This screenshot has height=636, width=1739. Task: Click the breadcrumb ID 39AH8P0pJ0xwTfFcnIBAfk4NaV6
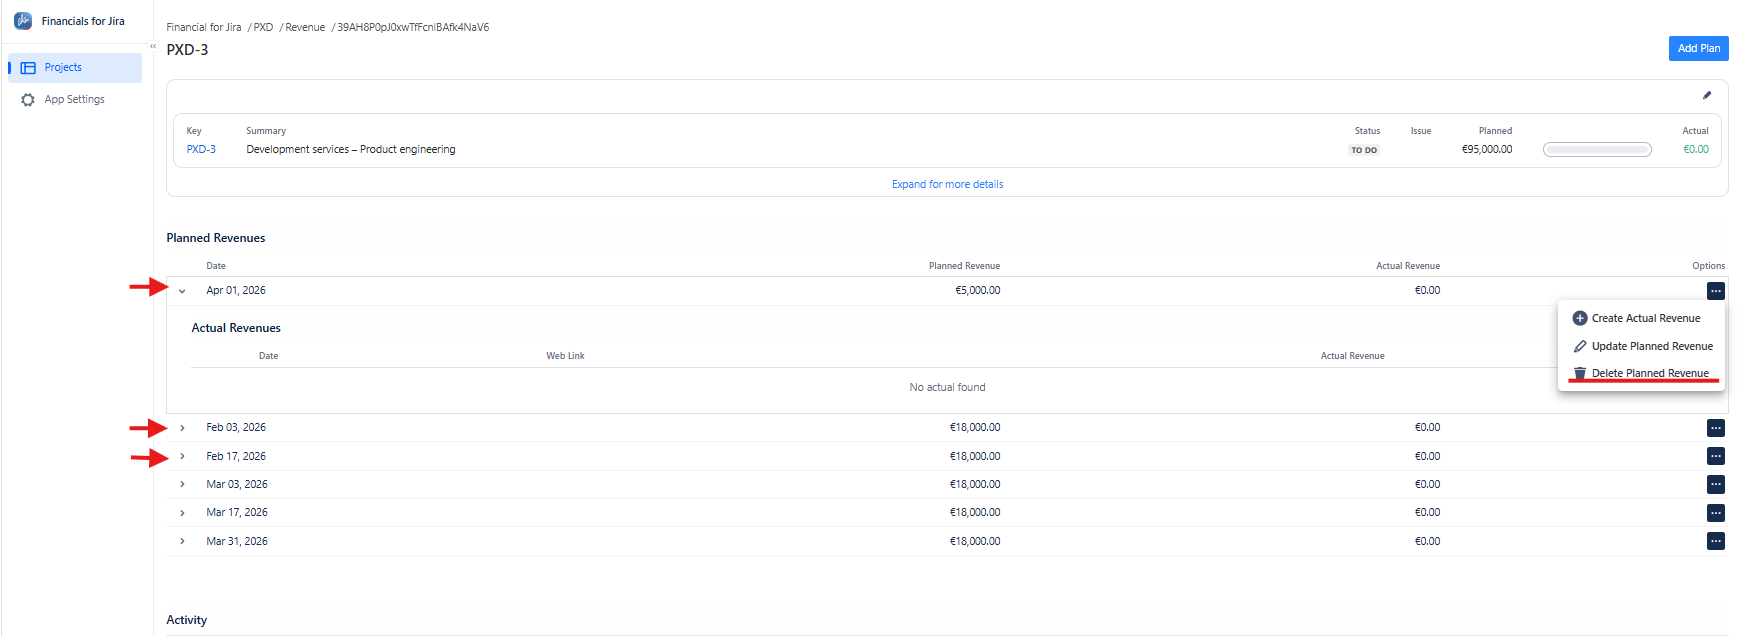click(413, 28)
